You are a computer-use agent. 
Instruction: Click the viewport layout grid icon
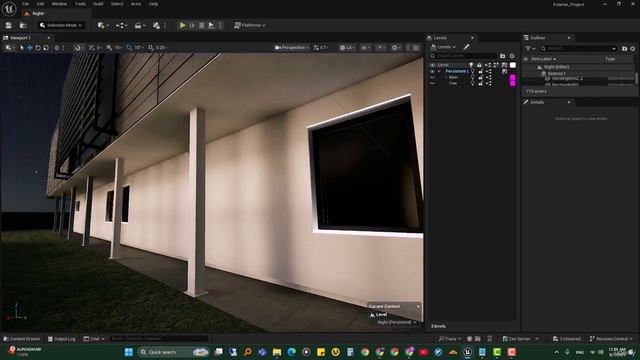tap(416, 48)
